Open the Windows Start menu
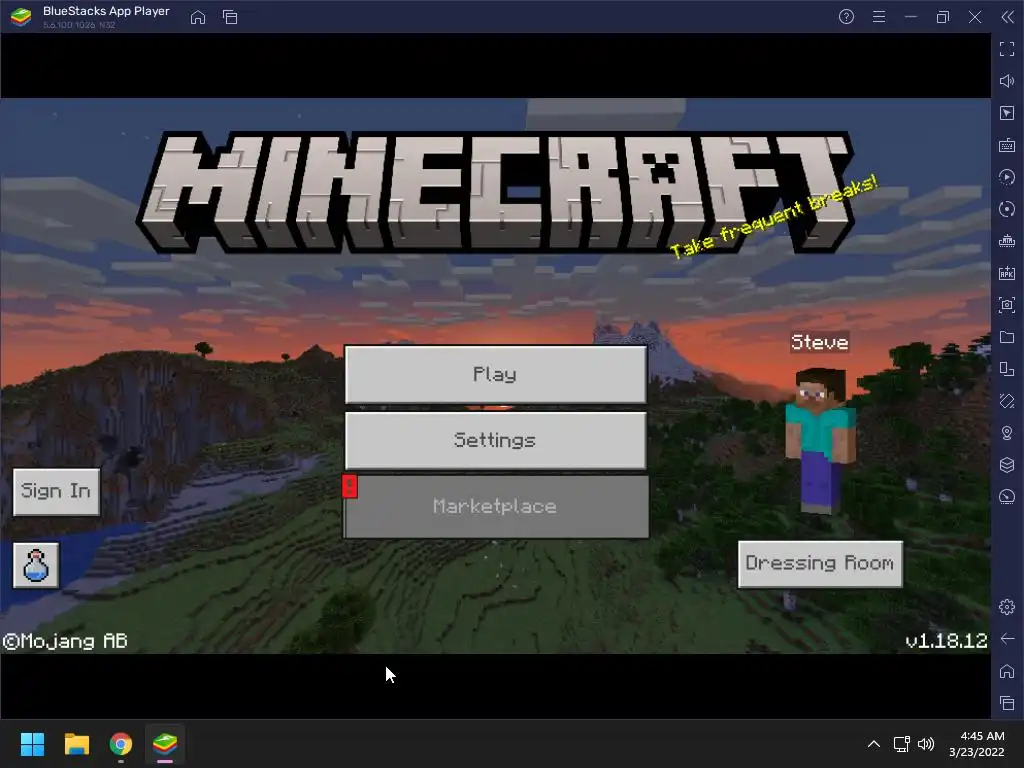 [x=32, y=744]
